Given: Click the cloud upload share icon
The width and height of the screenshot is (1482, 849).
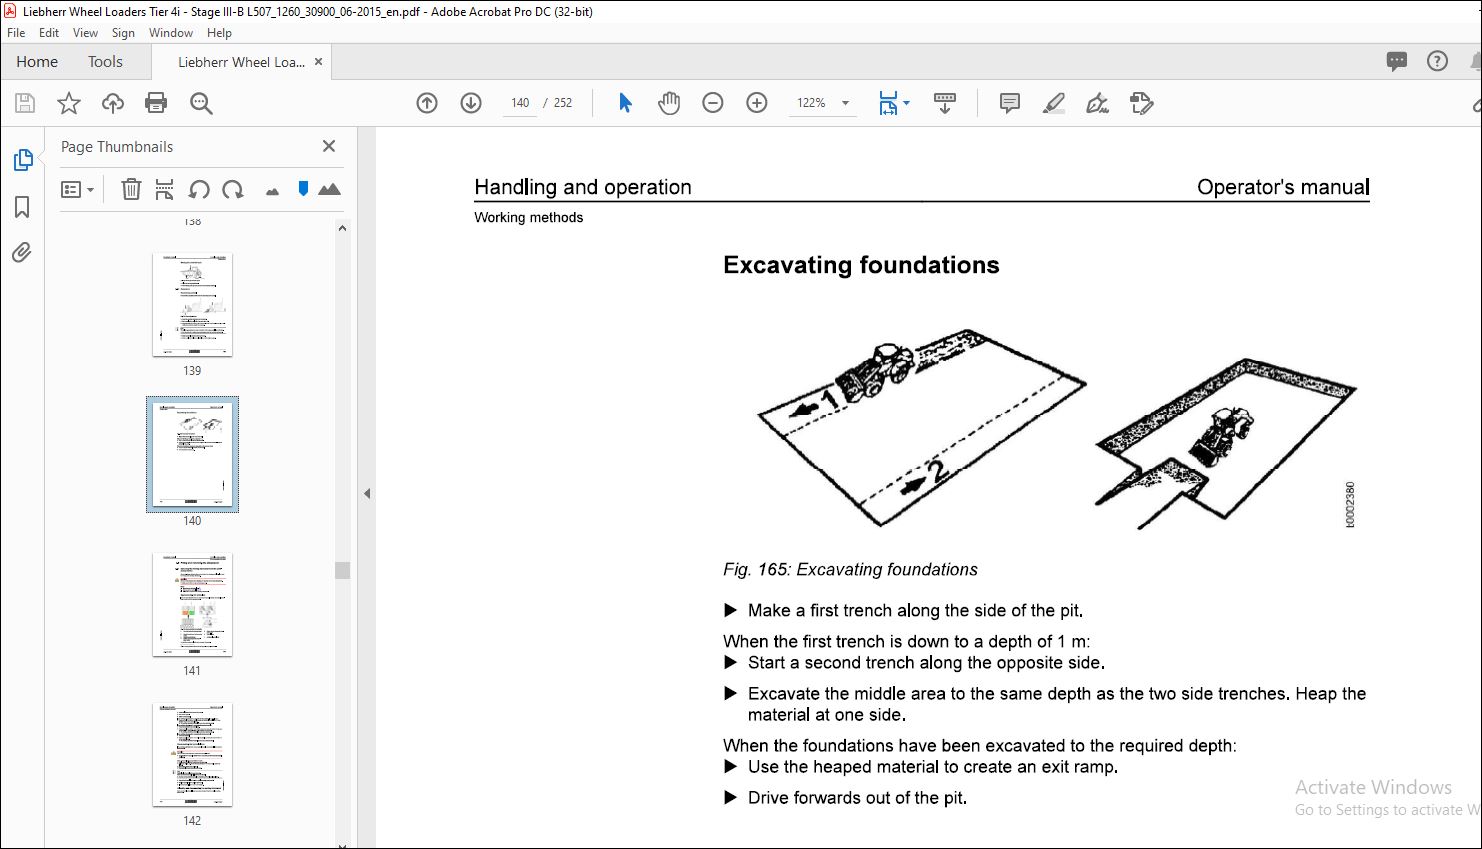Looking at the screenshot, I should 113,103.
